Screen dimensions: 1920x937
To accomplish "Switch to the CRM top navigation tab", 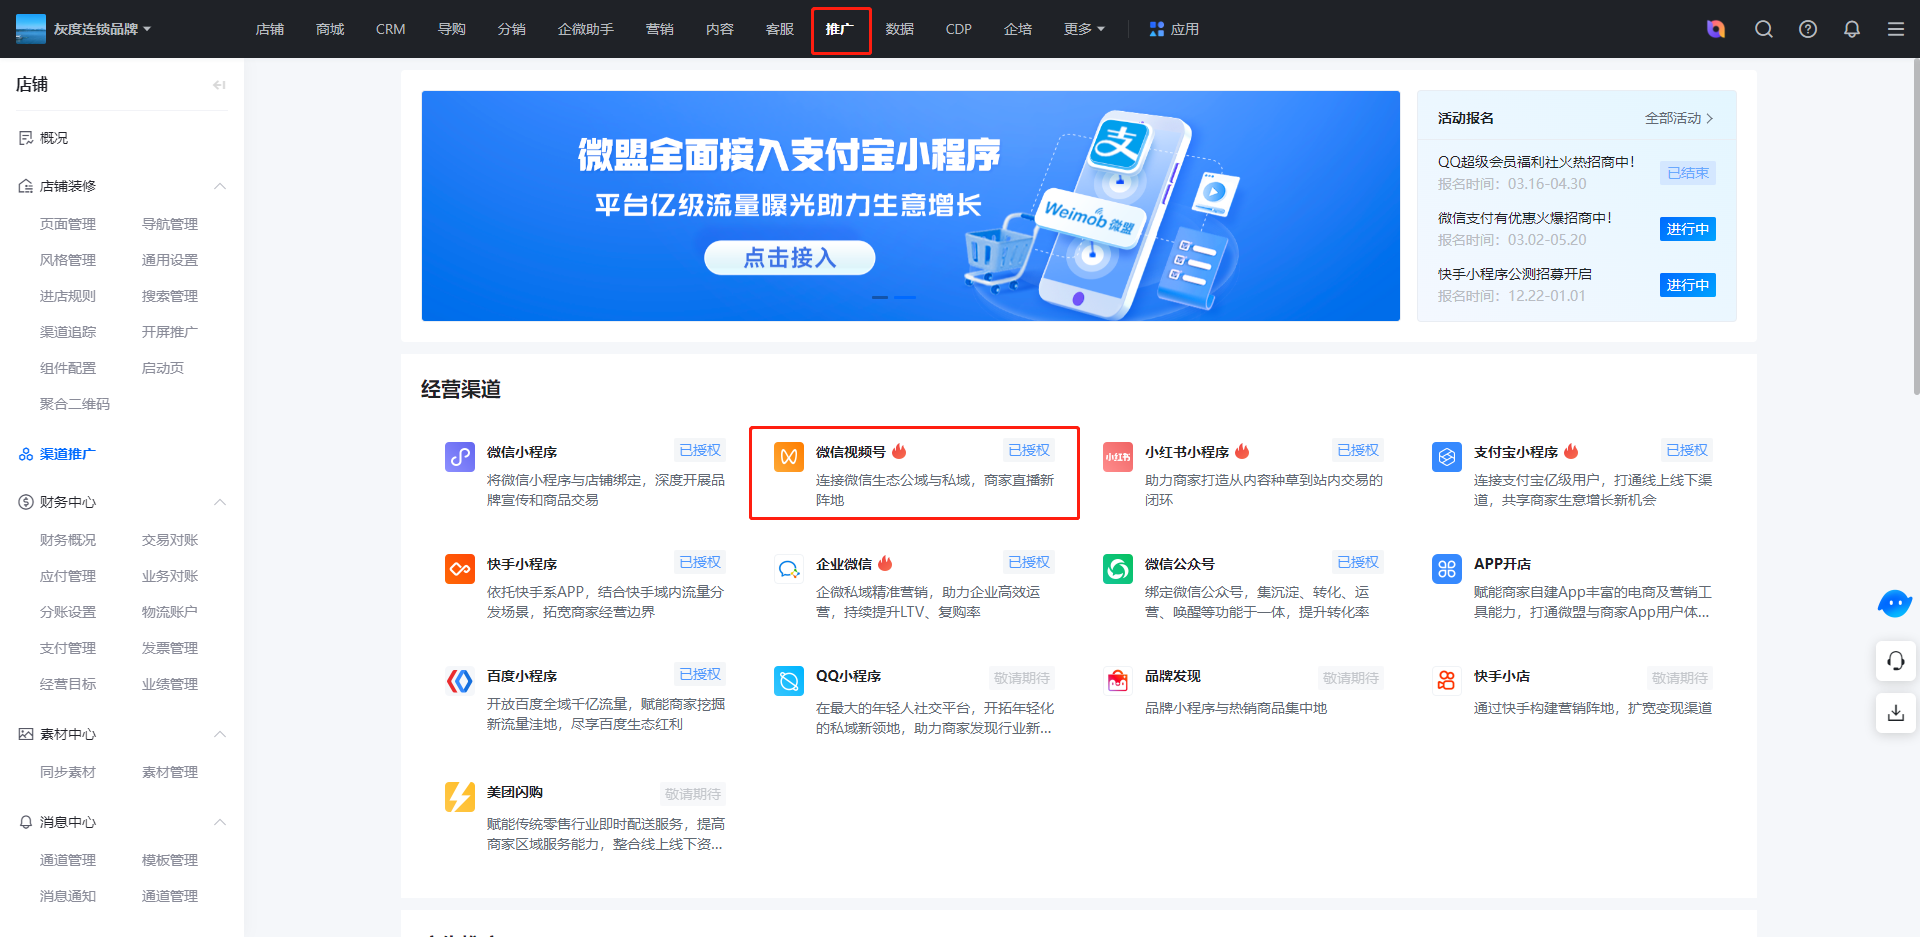I will [x=390, y=29].
